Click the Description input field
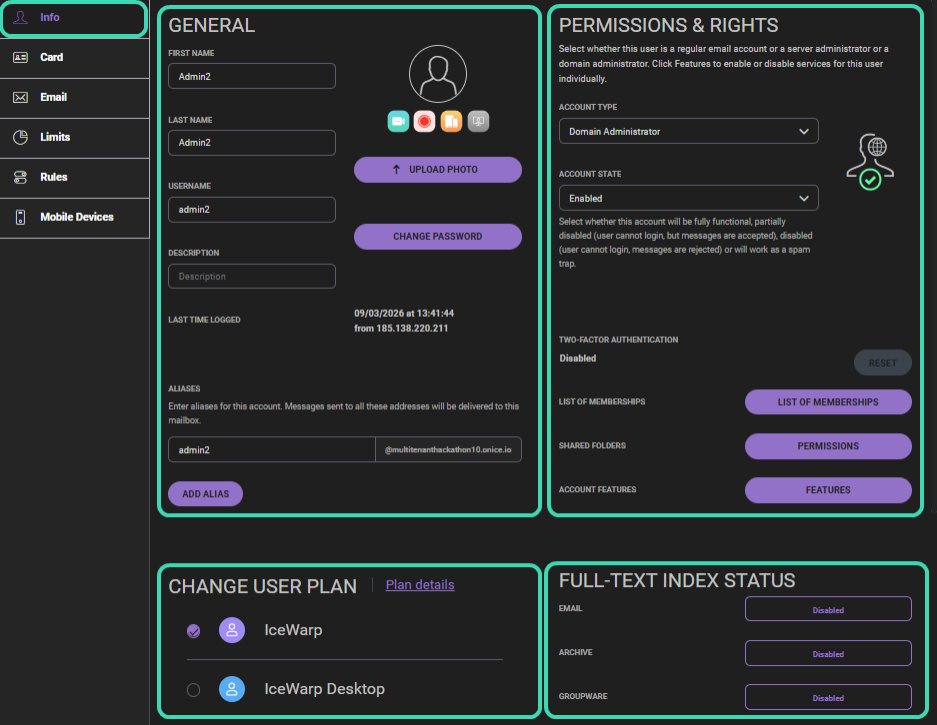937x725 pixels. pyautogui.click(x=251, y=276)
